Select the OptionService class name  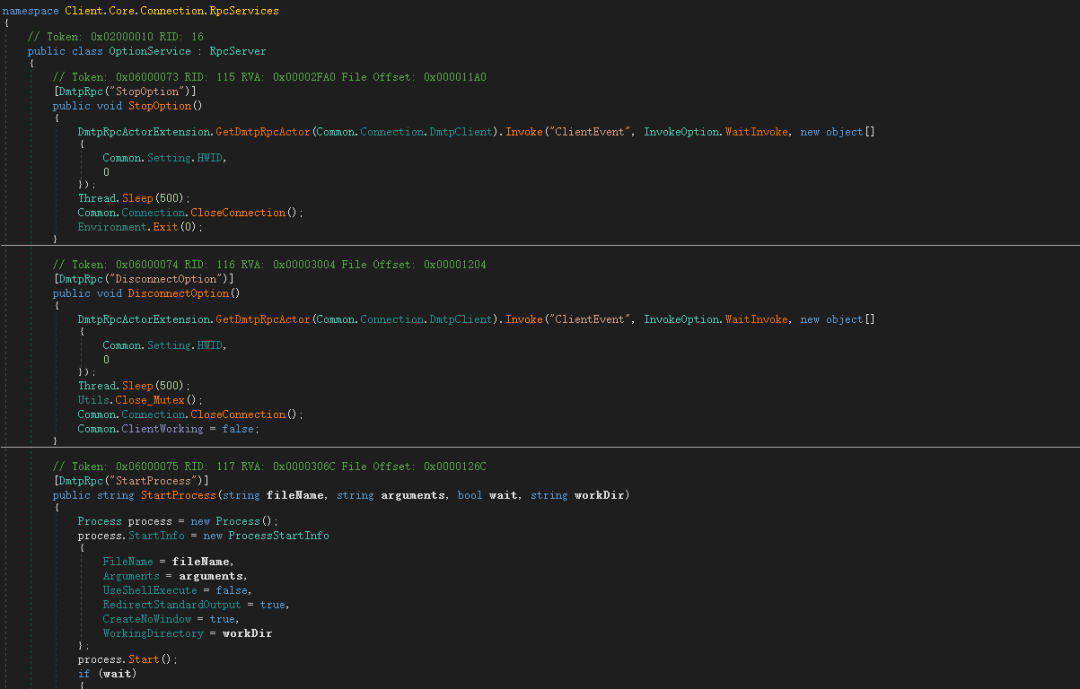point(149,51)
